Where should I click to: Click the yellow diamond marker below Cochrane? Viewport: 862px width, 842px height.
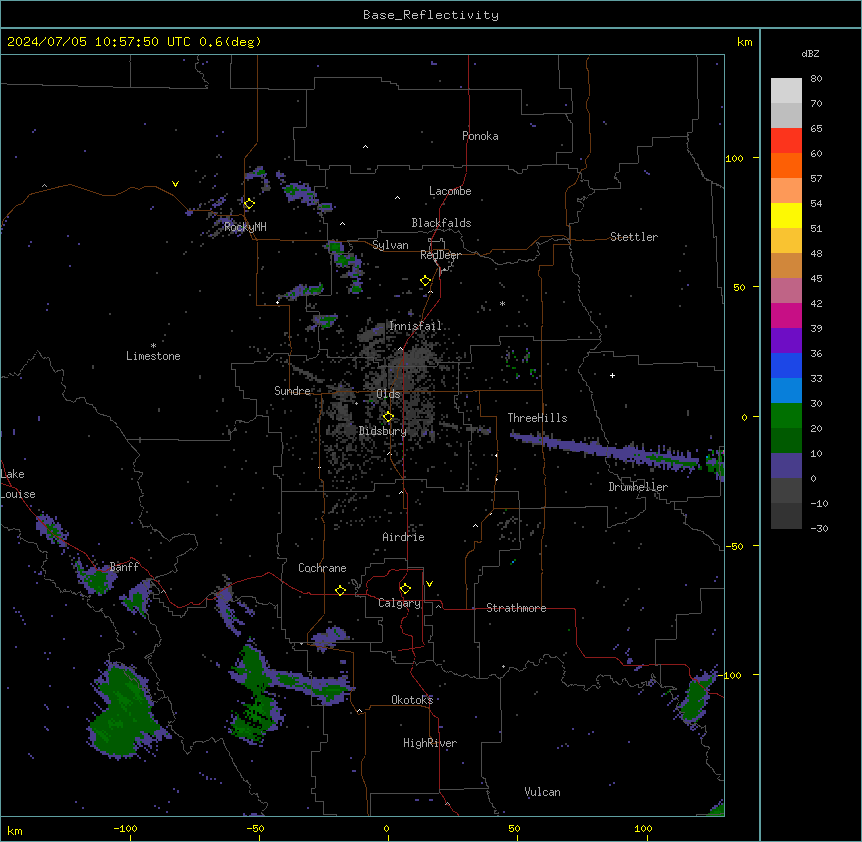340,590
